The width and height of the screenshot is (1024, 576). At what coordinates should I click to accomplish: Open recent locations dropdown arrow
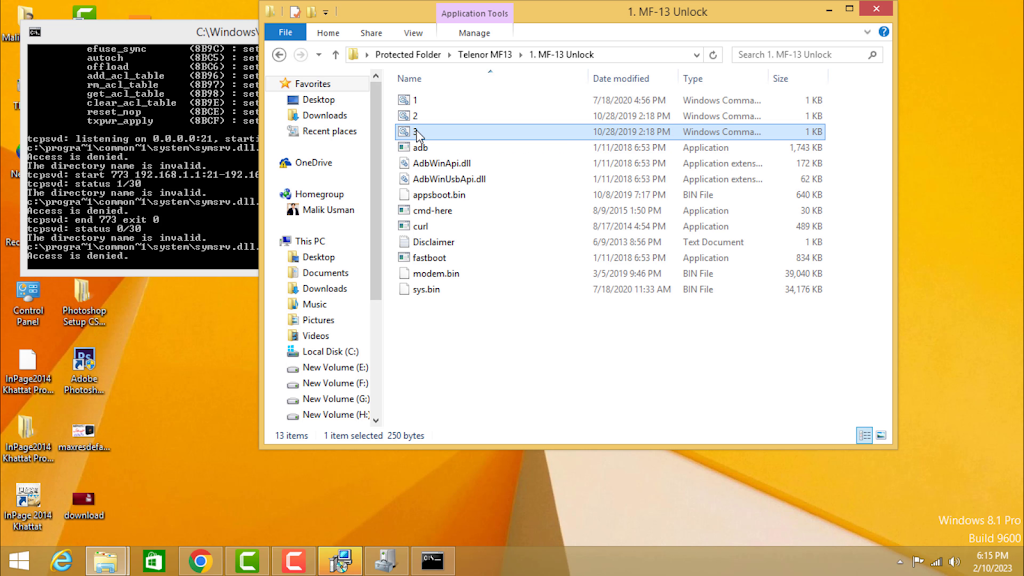point(319,55)
